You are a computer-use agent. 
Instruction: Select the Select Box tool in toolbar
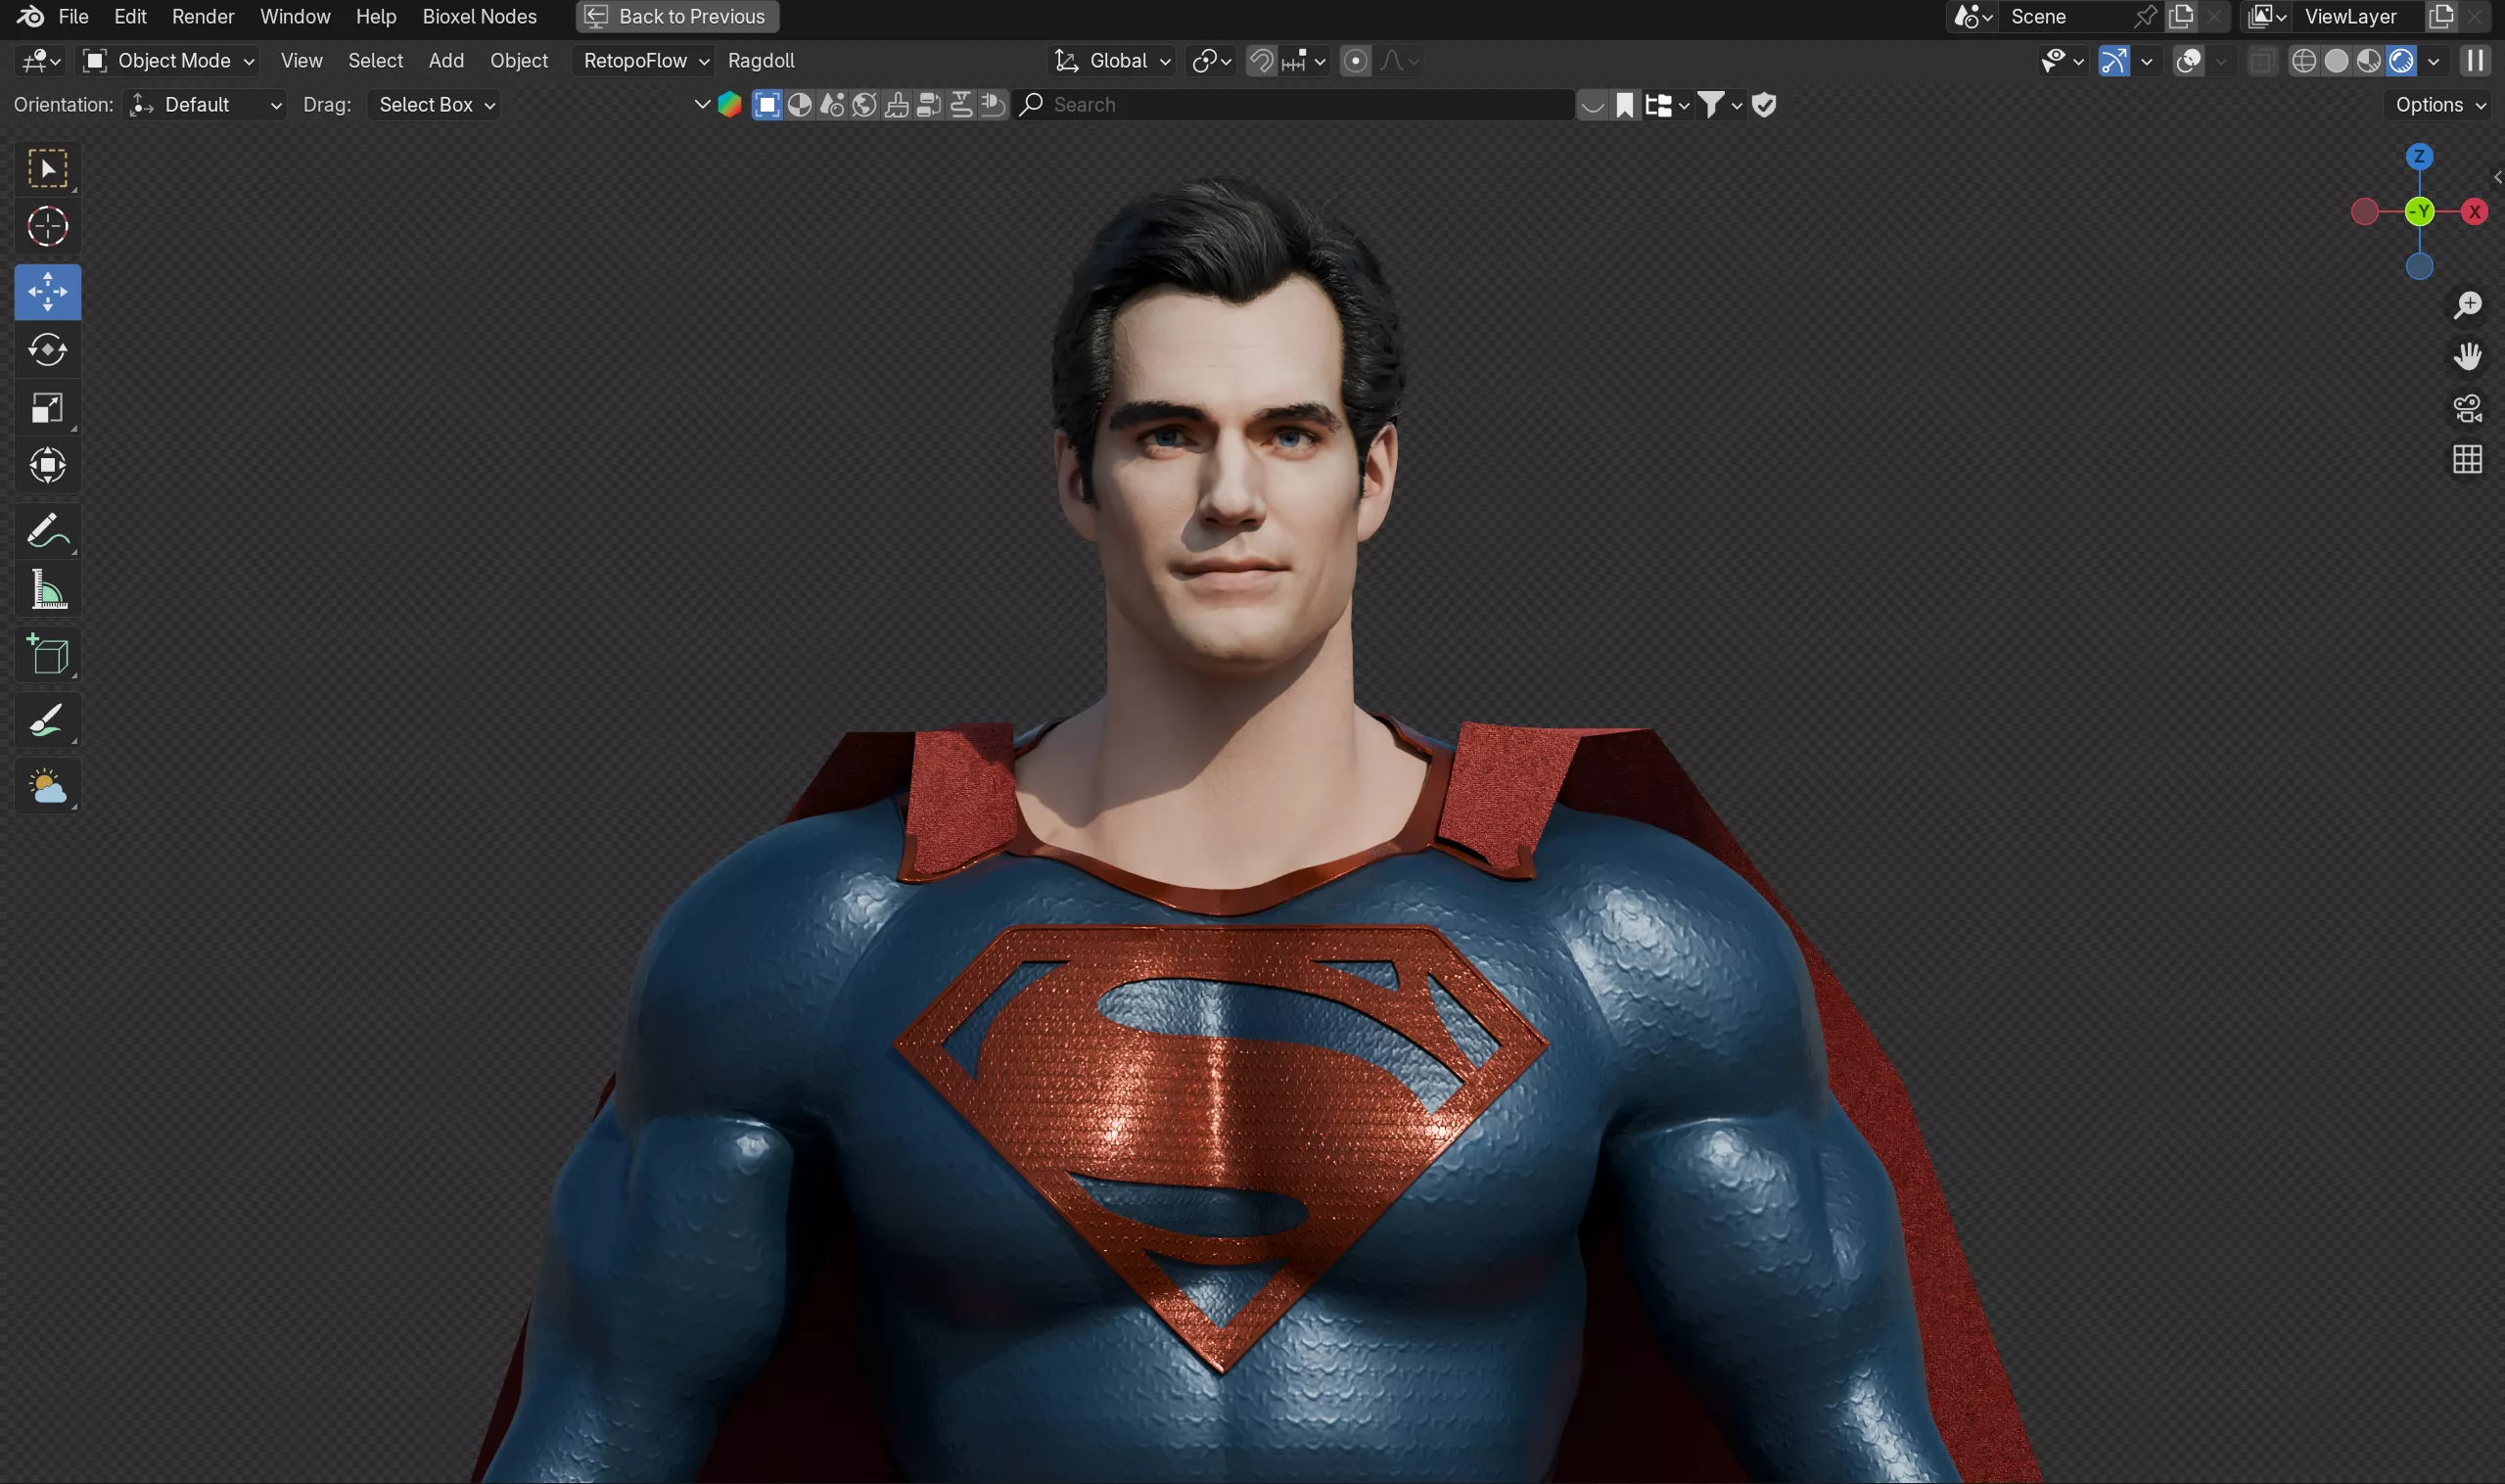tap(47, 168)
